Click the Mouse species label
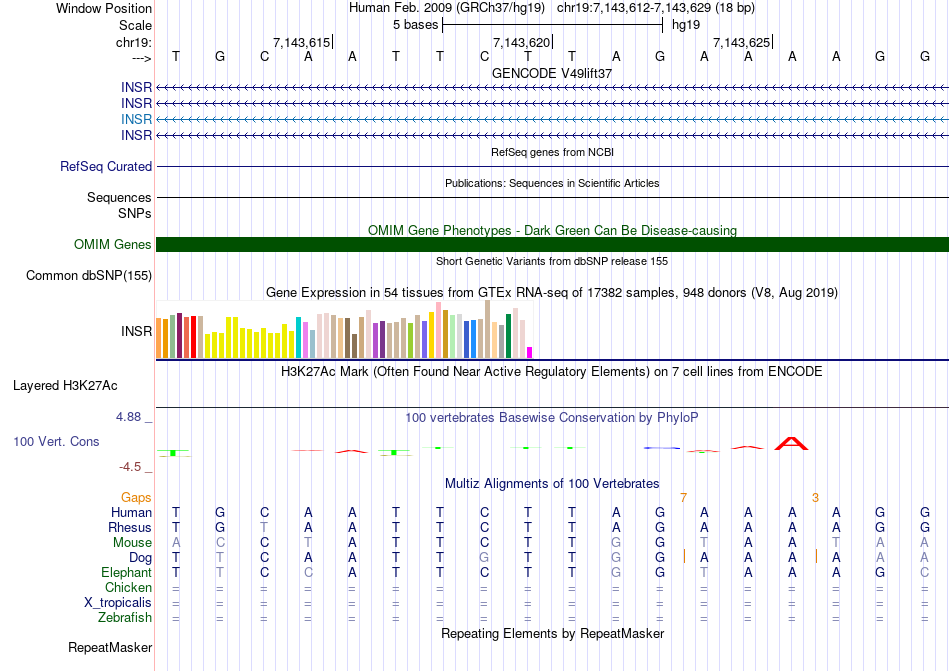The image size is (950, 671). pos(132,543)
